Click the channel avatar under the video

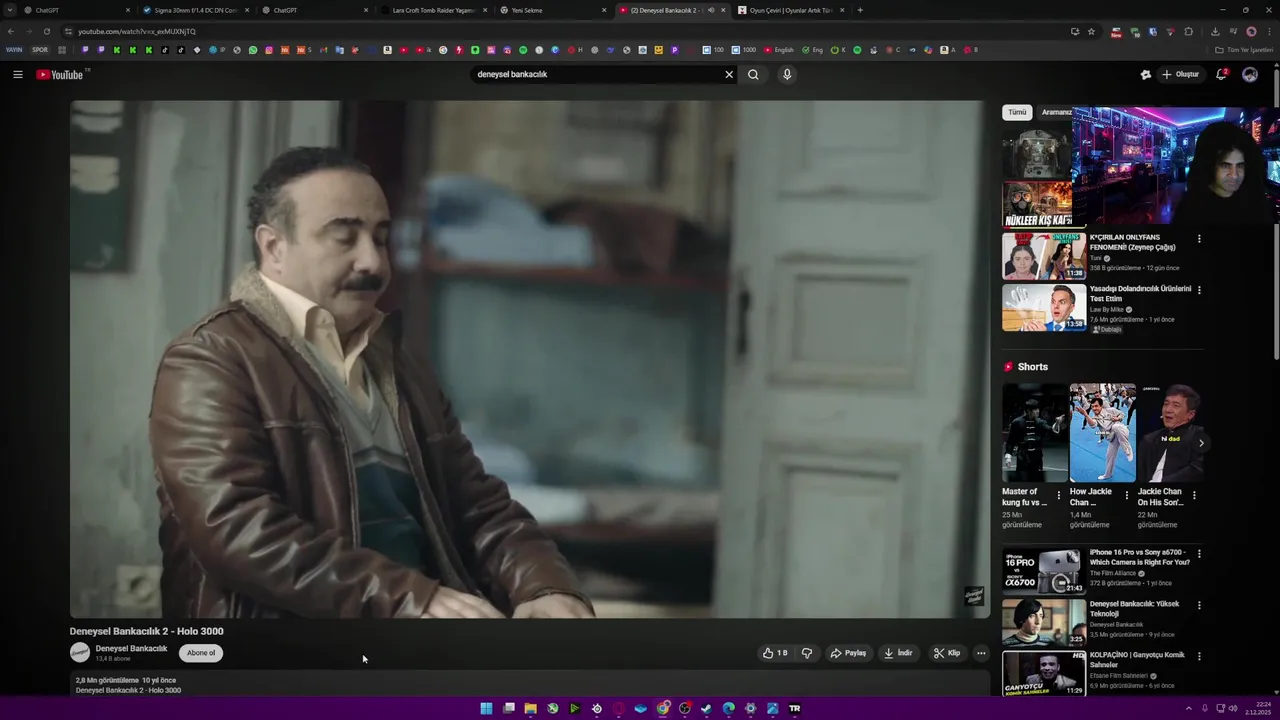tap(79, 653)
